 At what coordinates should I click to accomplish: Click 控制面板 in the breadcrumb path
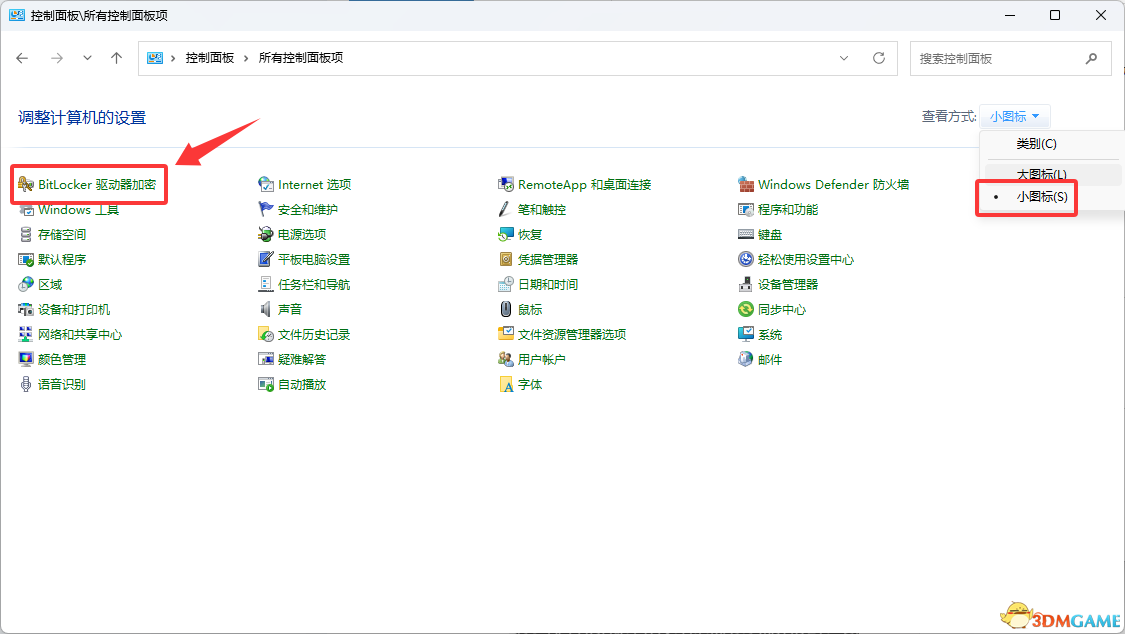209,58
